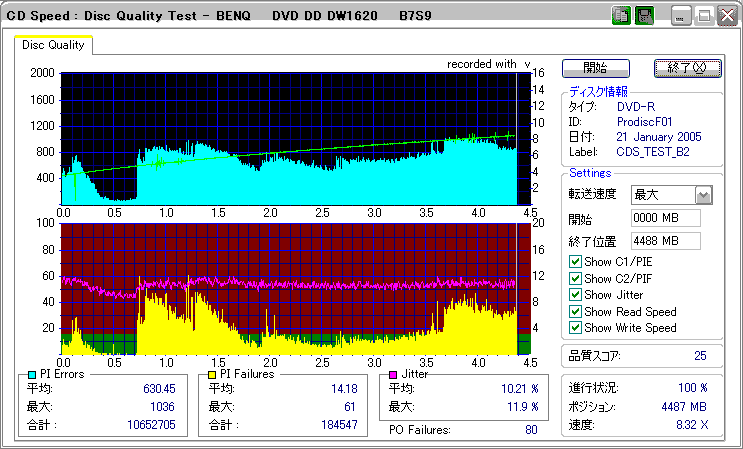Toggle Show Read Speed option
The width and height of the screenshot is (743, 449).
pos(575,312)
